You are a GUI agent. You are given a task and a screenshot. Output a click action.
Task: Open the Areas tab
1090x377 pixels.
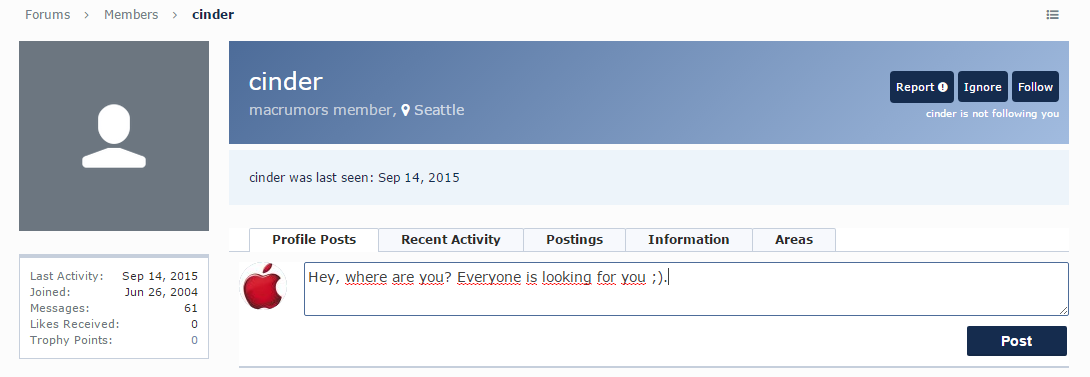coord(794,240)
